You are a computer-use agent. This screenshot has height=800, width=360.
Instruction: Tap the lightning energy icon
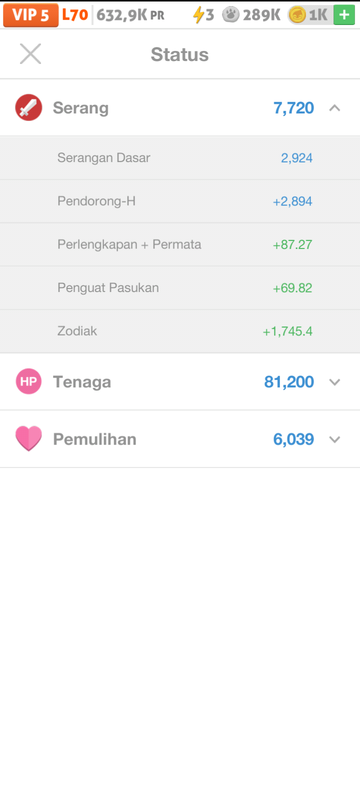pyautogui.click(x=198, y=15)
